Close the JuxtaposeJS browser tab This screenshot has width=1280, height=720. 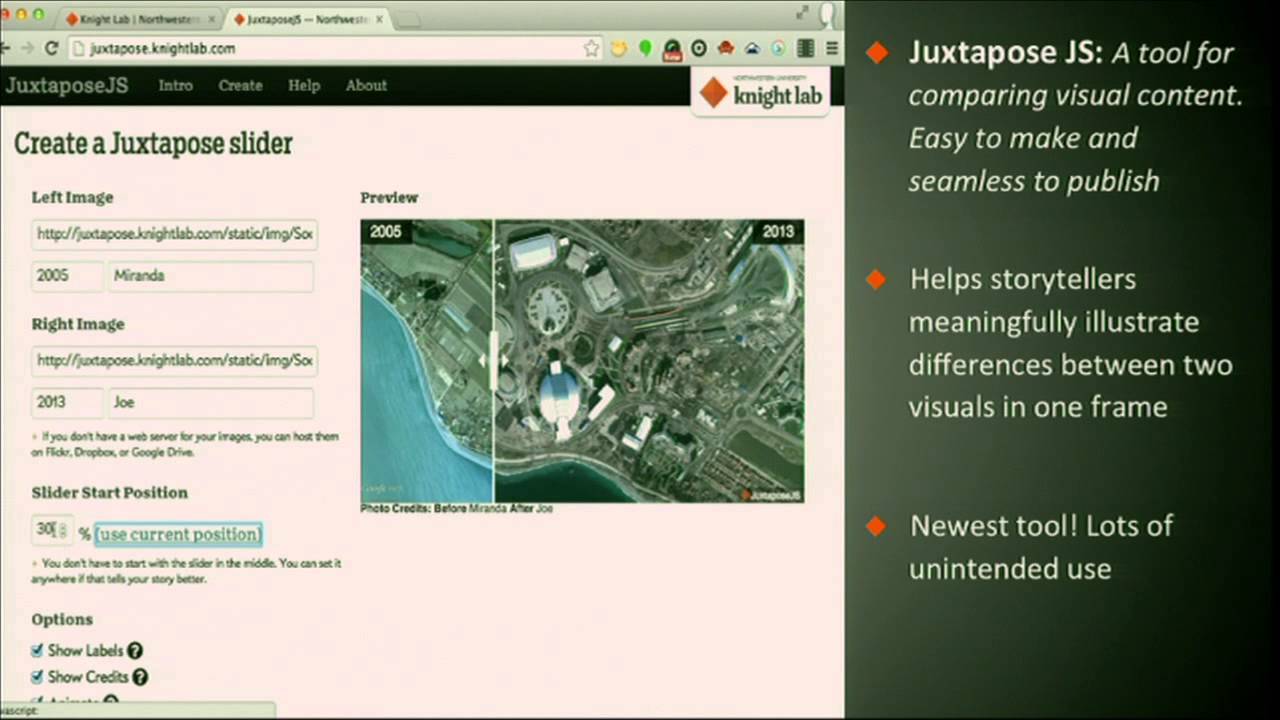[379, 19]
